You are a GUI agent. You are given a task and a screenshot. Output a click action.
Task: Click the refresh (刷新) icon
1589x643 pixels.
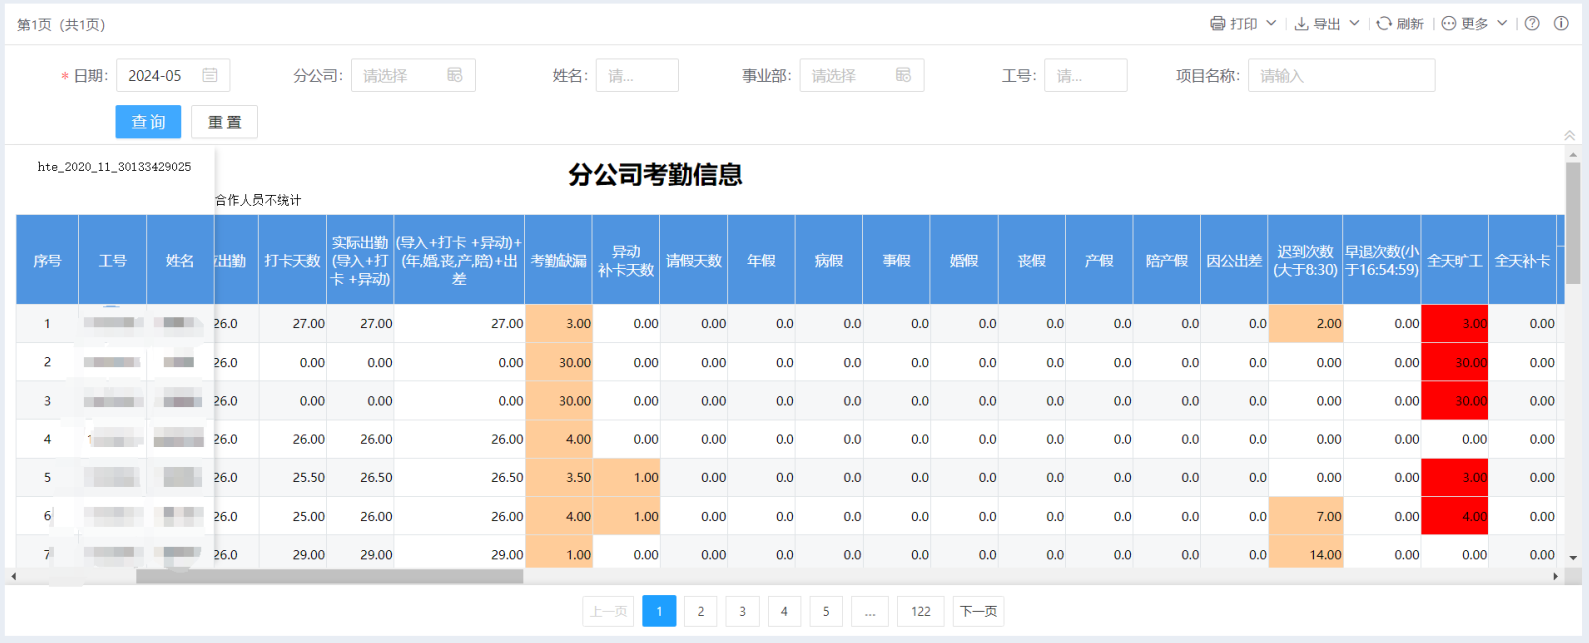tap(1384, 23)
